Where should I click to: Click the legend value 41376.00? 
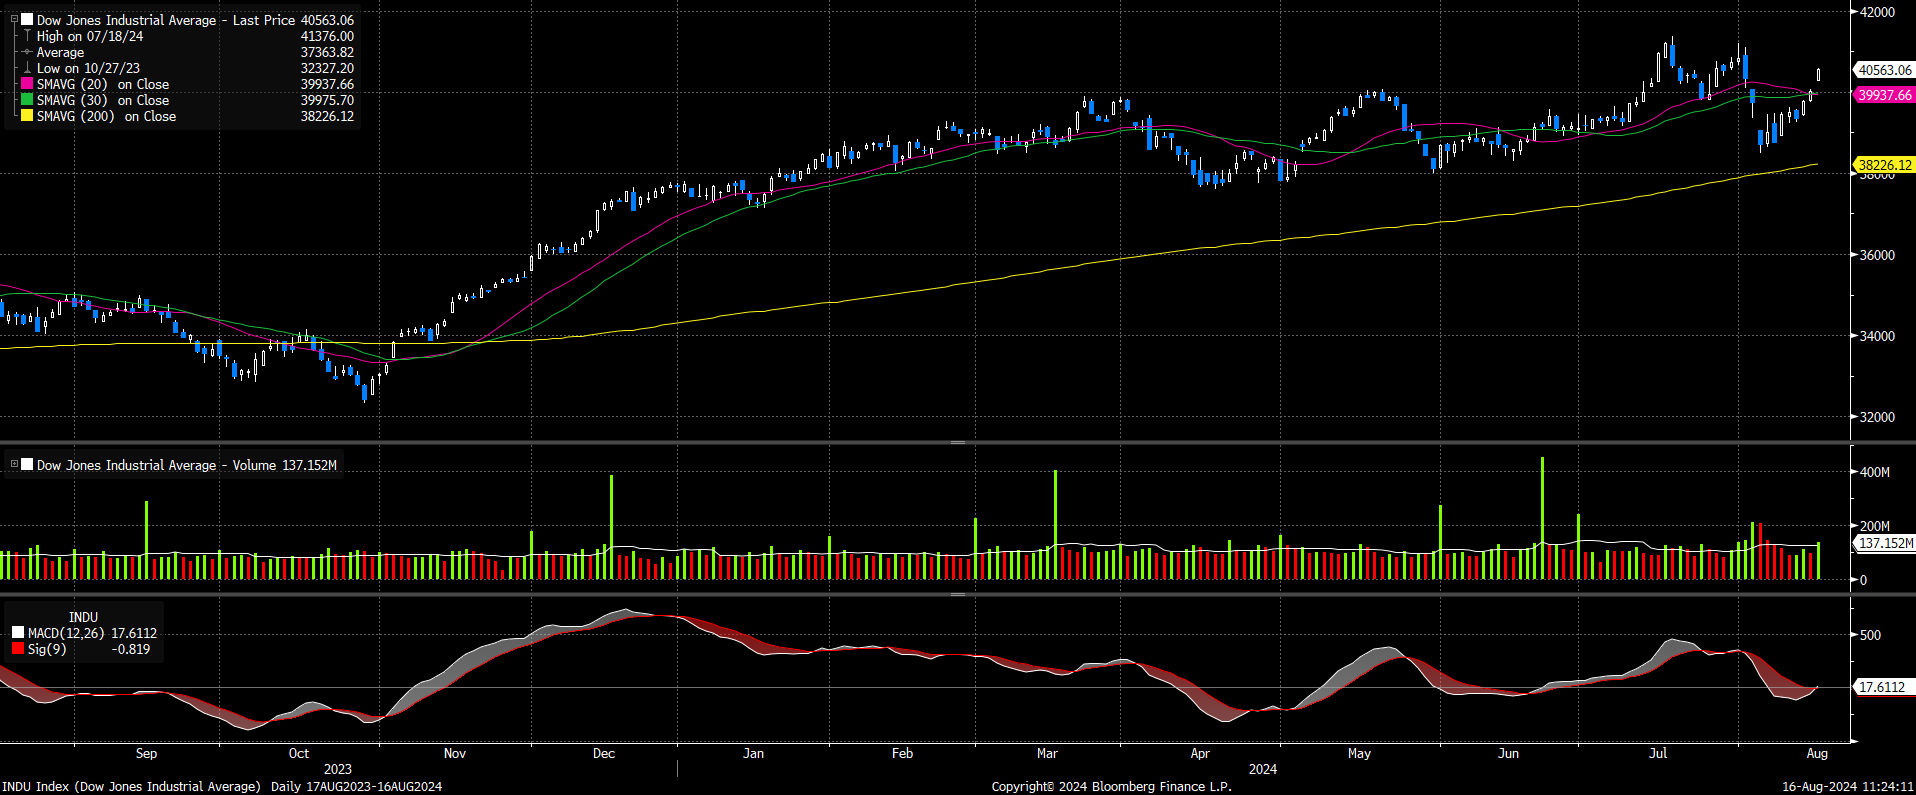pyautogui.click(x=327, y=36)
